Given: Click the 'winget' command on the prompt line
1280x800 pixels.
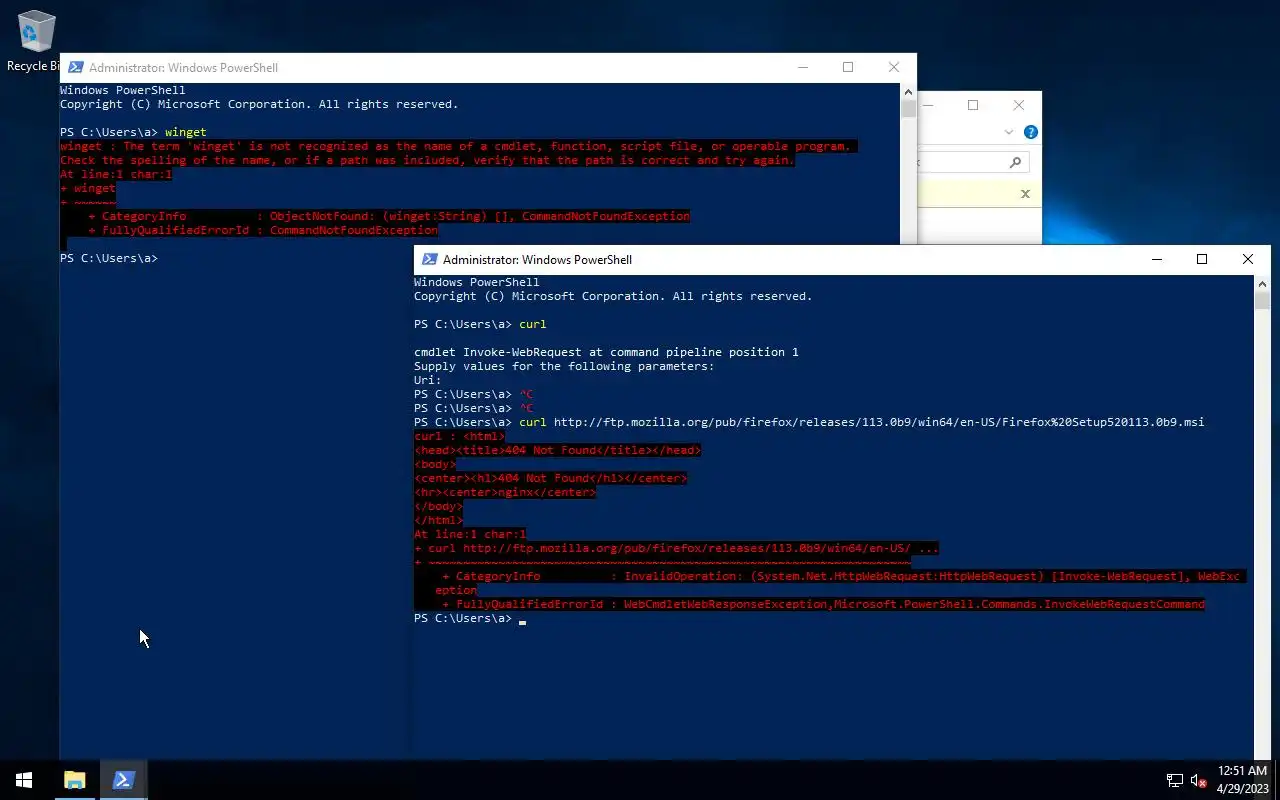Looking at the screenshot, I should pyautogui.click(x=185, y=132).
